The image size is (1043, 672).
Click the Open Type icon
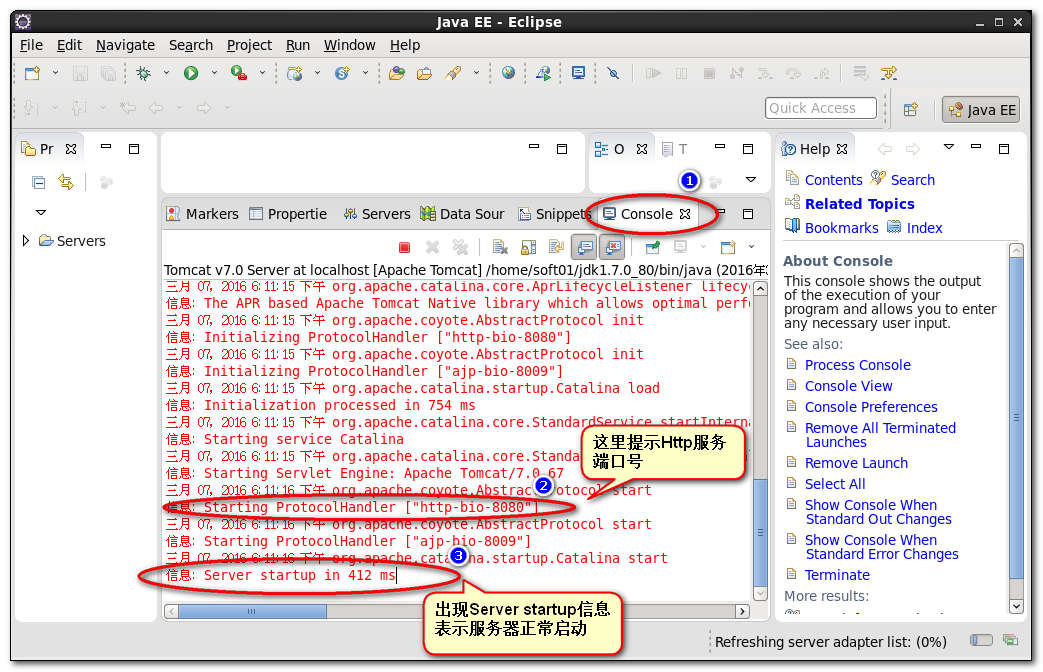[397, 73]
